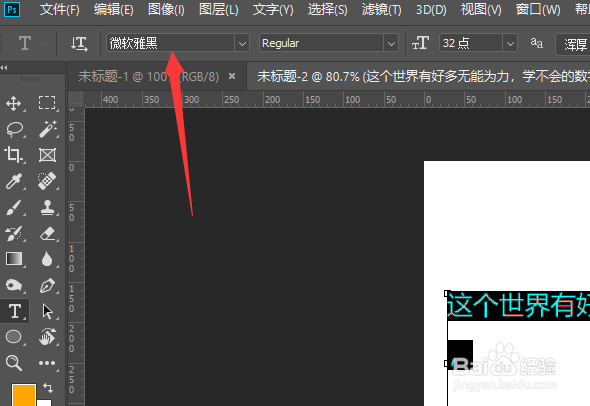Open the 窗口(W) menu
Screen dimensions: 590x406
(x=538, y=9)
